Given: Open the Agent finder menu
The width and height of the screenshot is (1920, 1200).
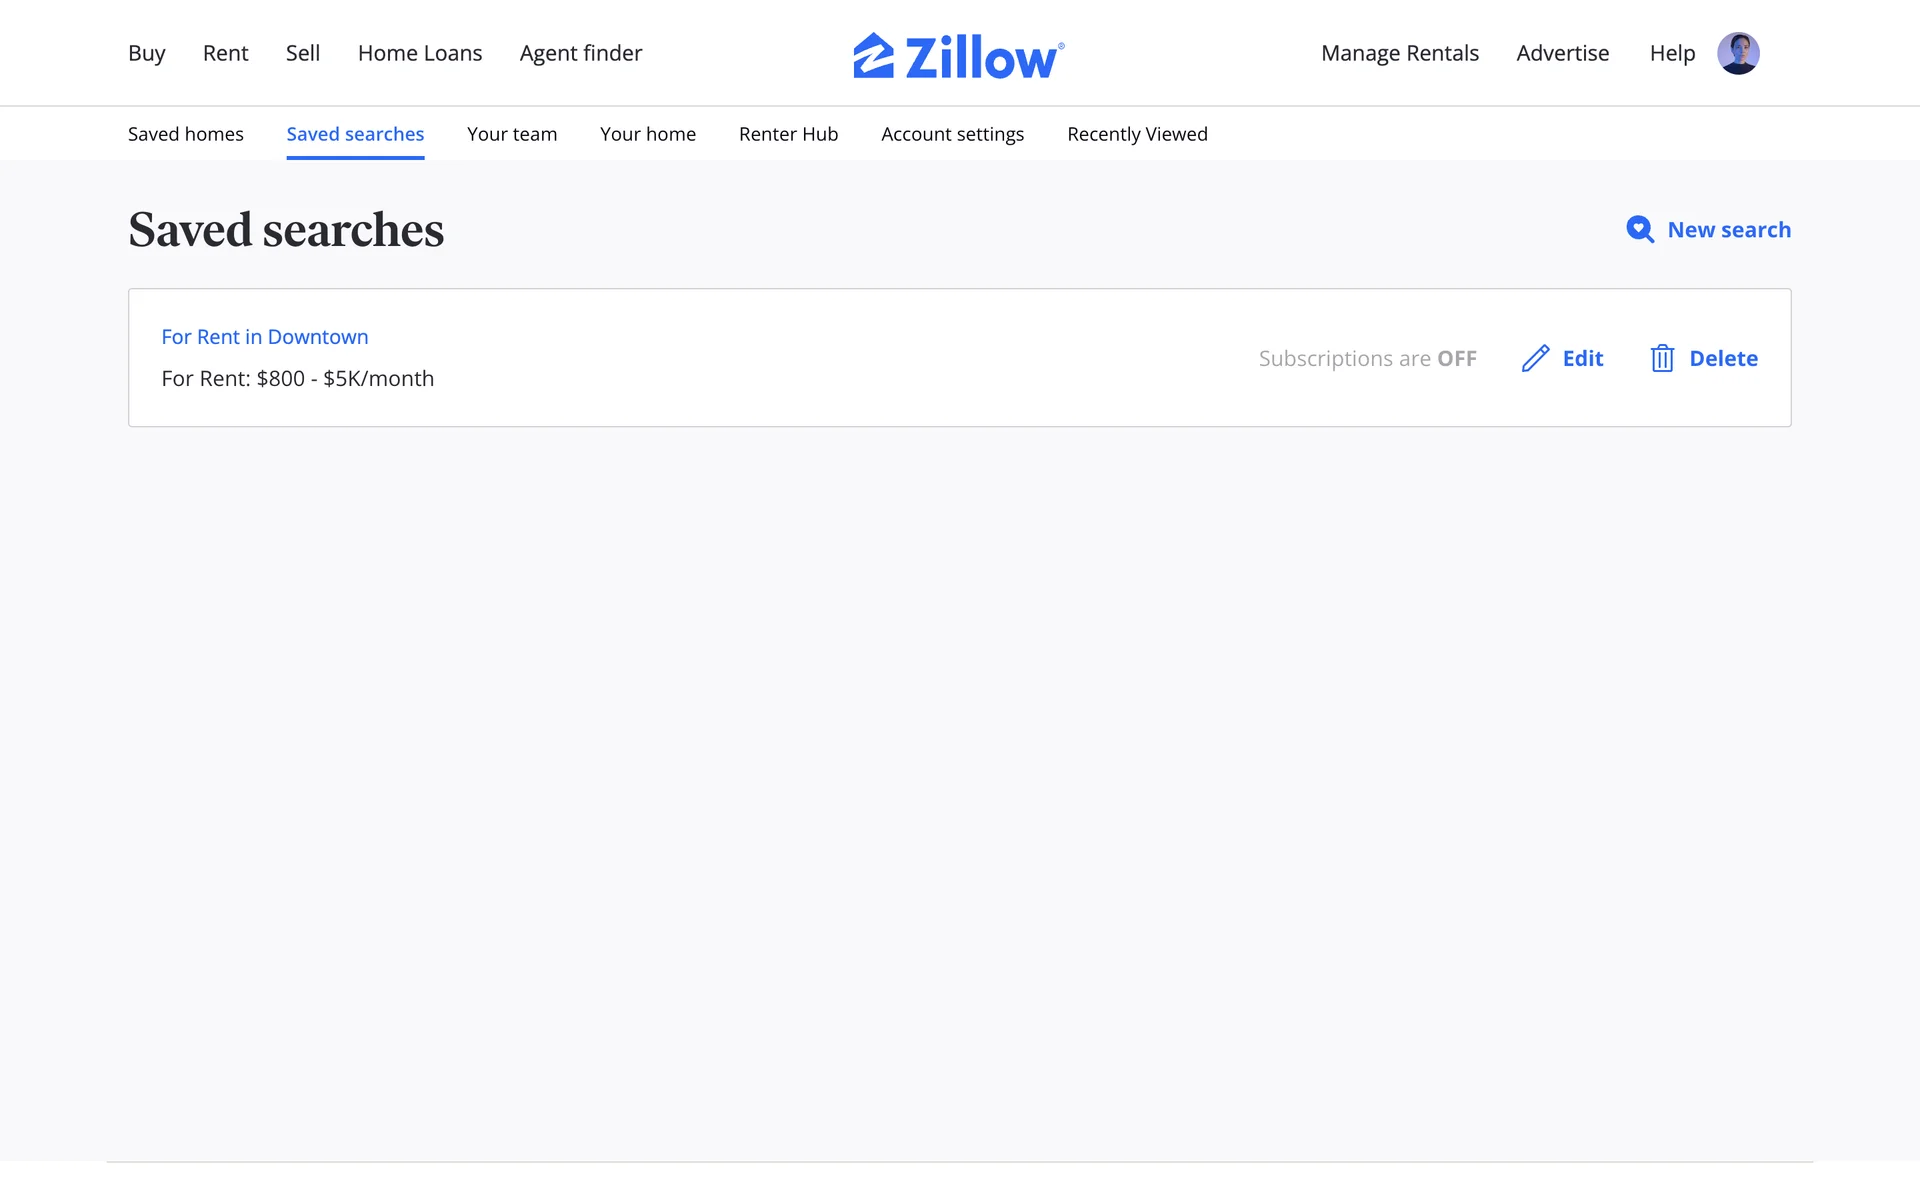Looking at the screenshot, I should point(581,53).
